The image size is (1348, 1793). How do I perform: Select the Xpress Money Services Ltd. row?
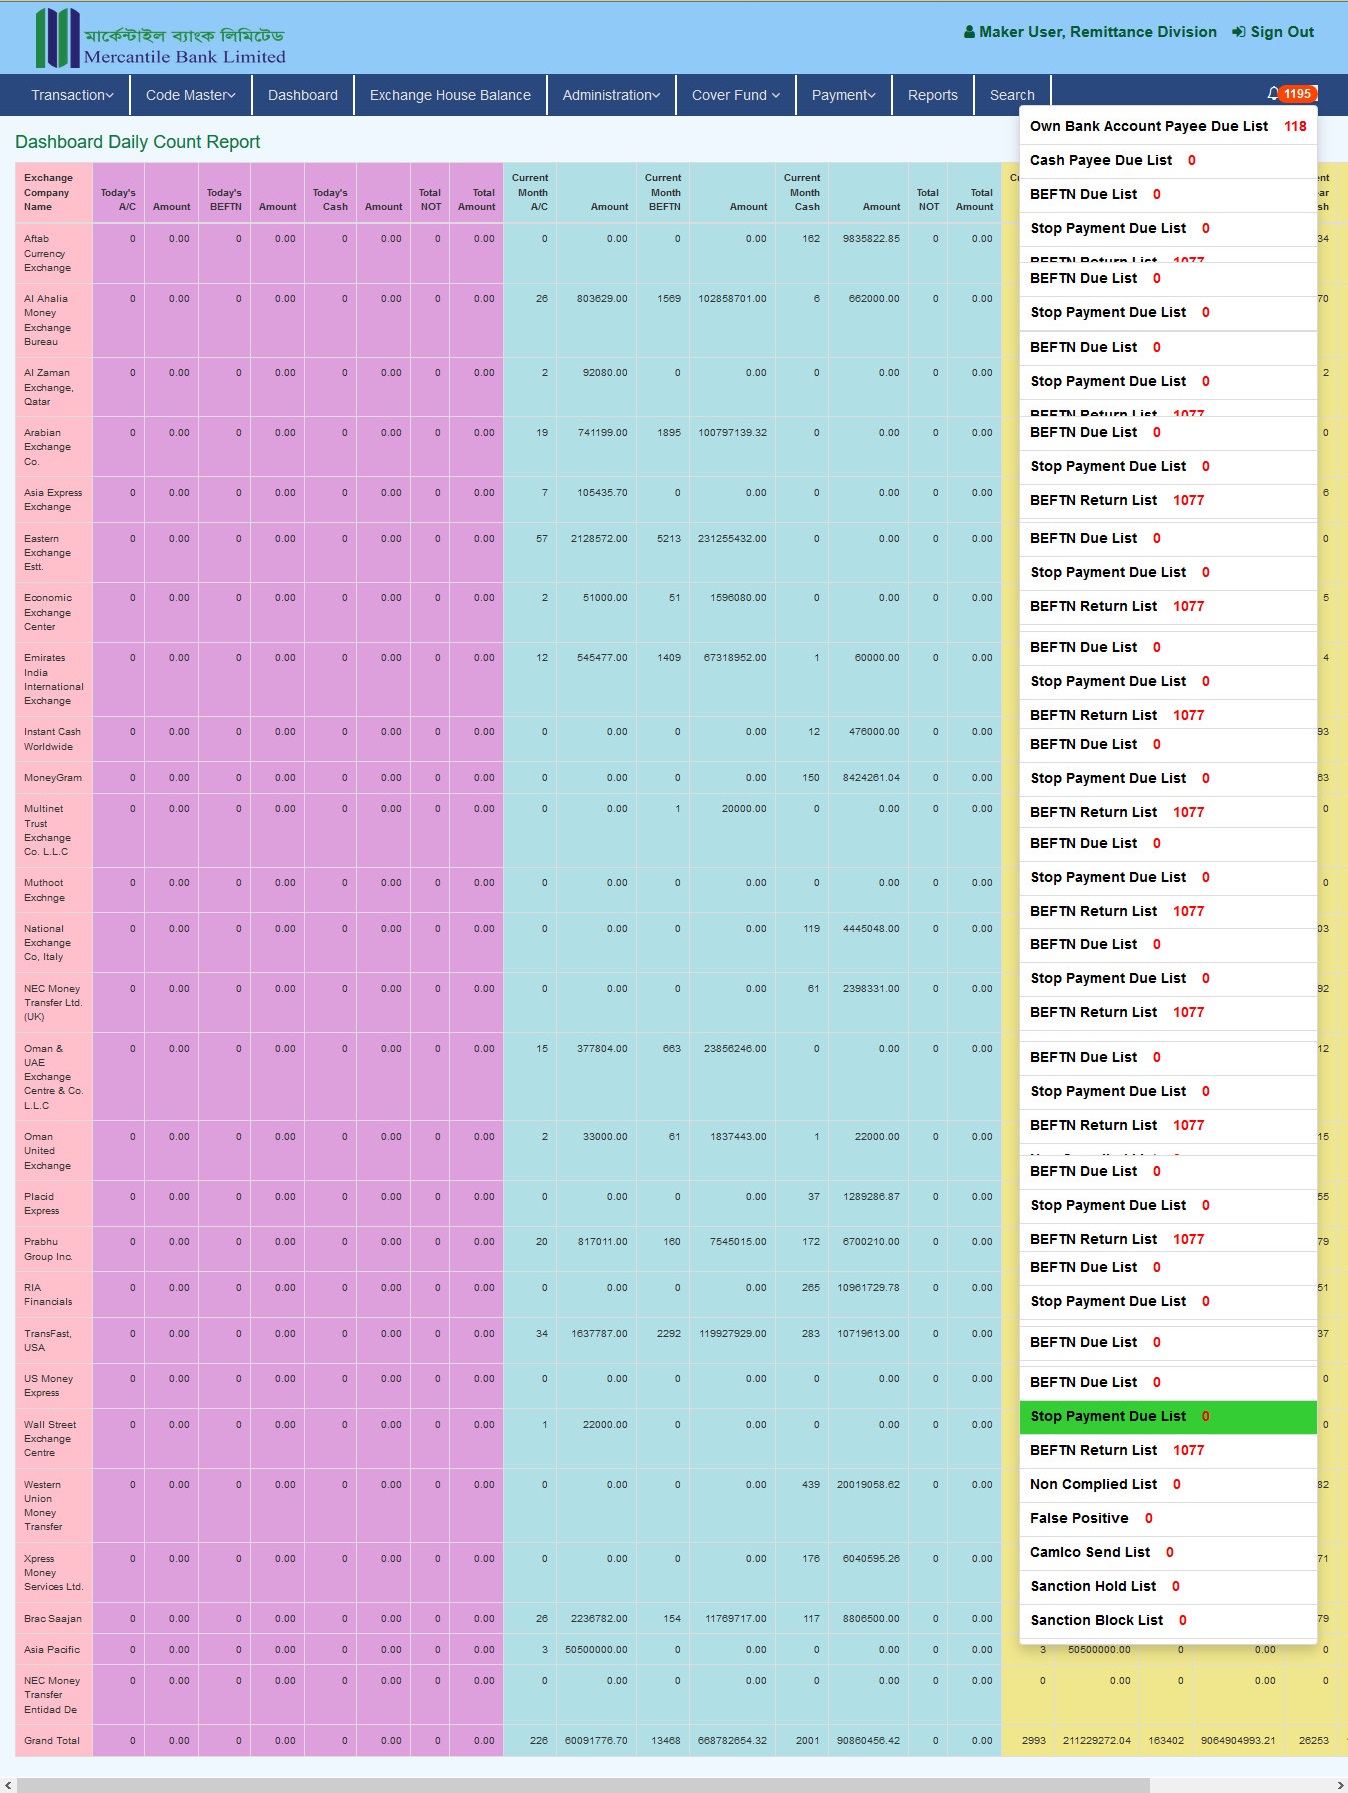click(54, 1573)
